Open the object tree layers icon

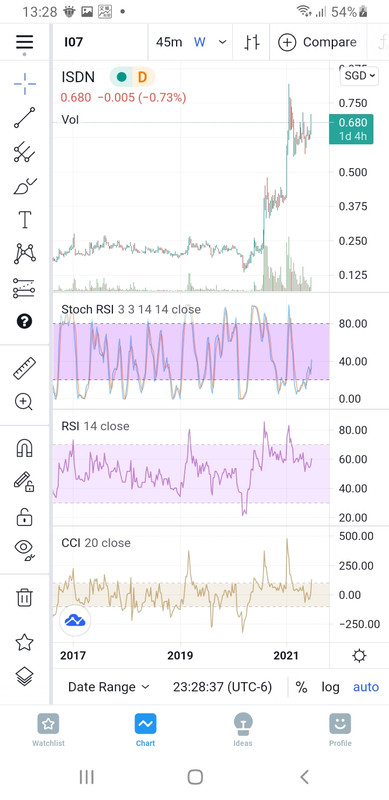[25, 677]
